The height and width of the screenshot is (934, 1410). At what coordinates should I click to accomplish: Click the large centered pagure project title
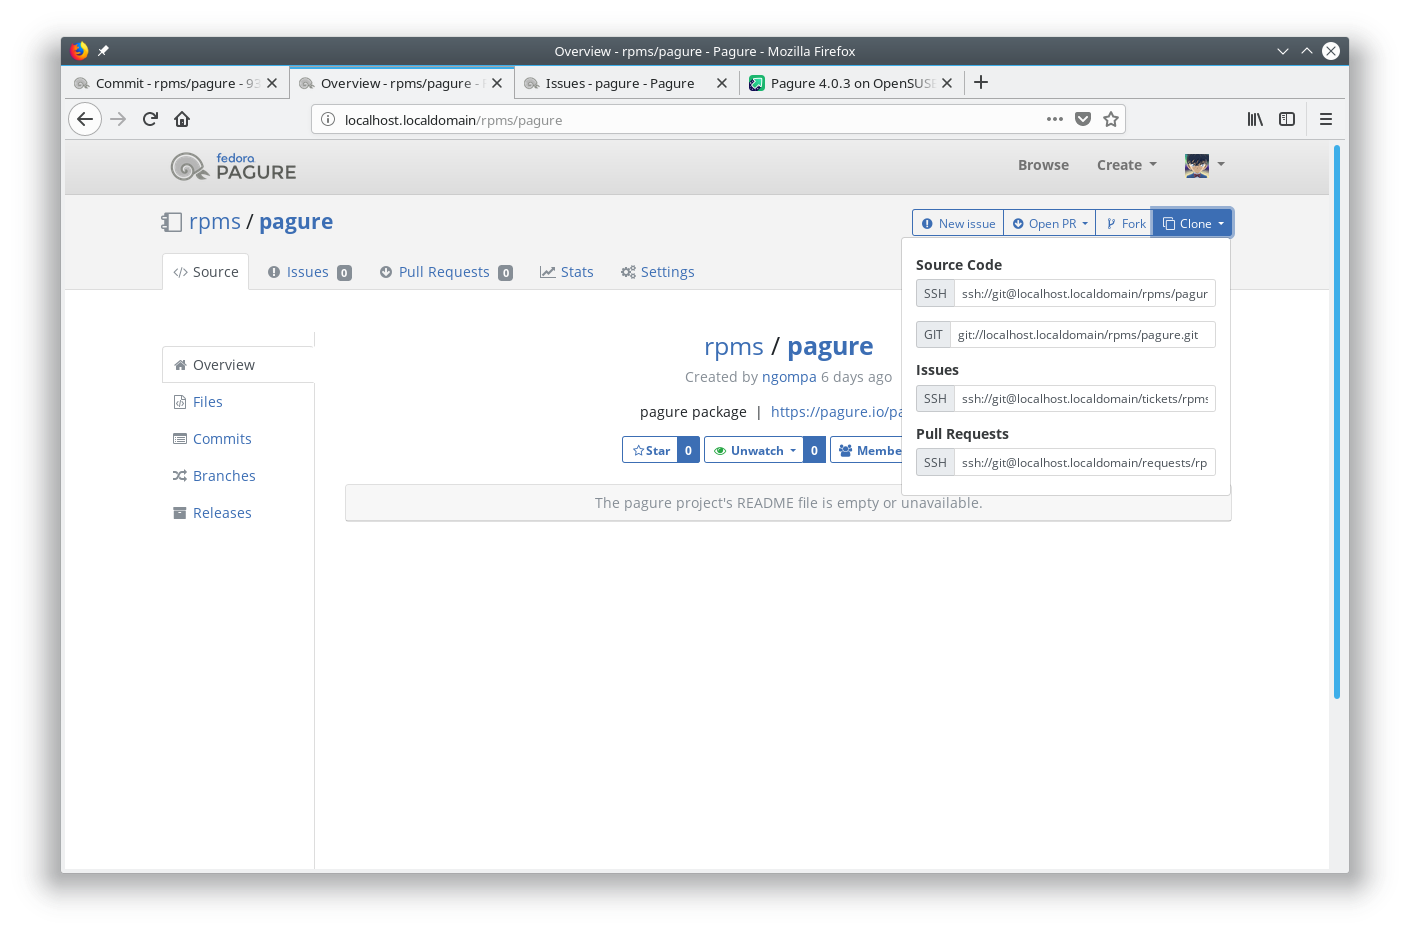click(x=830, y=347)
